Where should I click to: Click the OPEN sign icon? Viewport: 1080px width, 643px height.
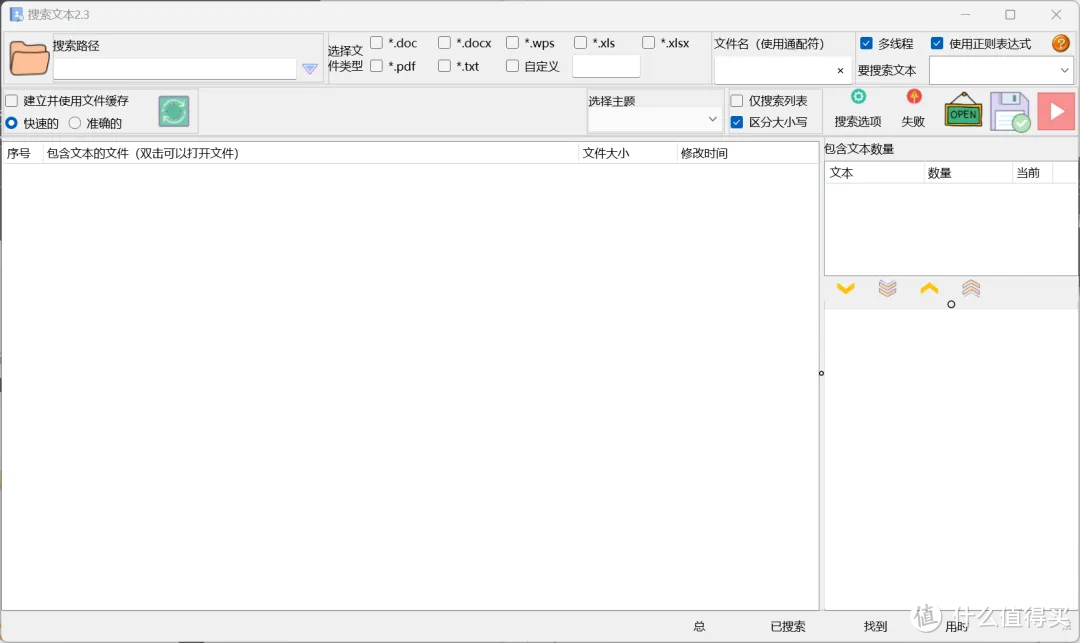[963, 110]
